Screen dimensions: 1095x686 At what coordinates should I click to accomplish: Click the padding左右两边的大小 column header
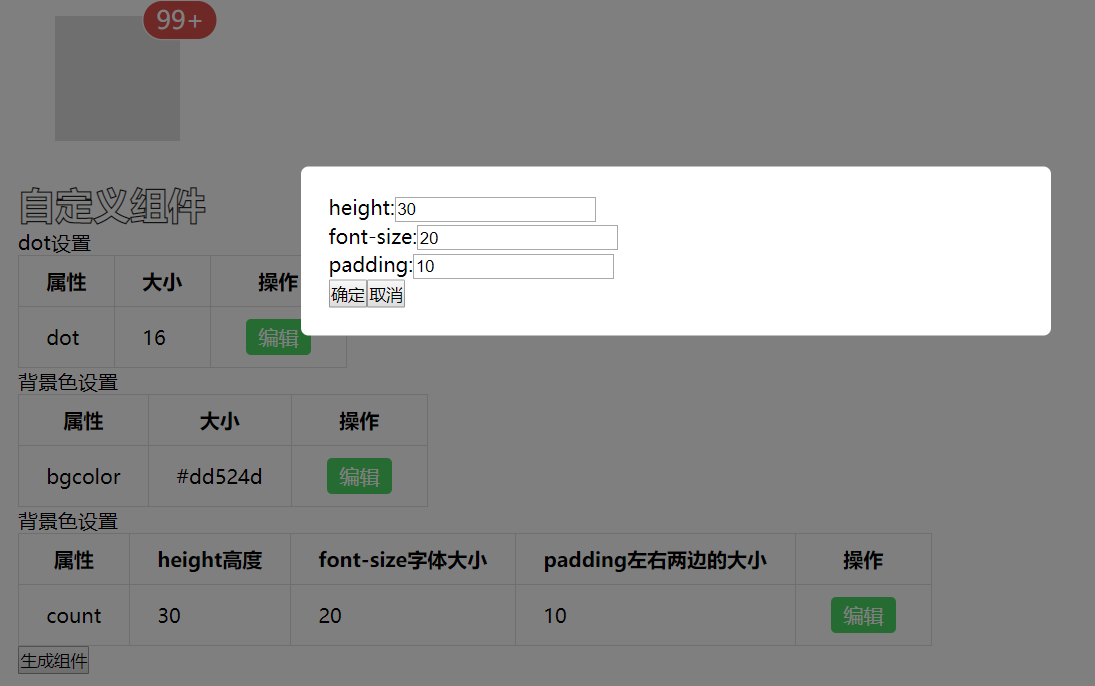coord(656,560)
